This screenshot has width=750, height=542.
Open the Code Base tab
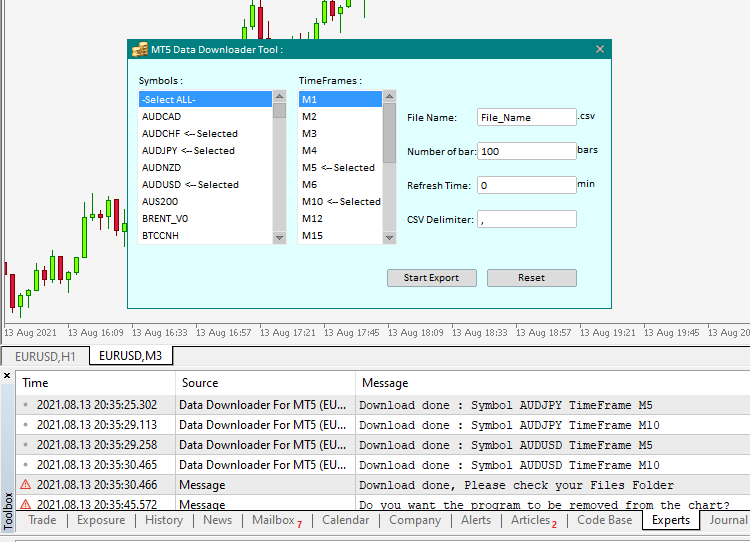[605, 520]
